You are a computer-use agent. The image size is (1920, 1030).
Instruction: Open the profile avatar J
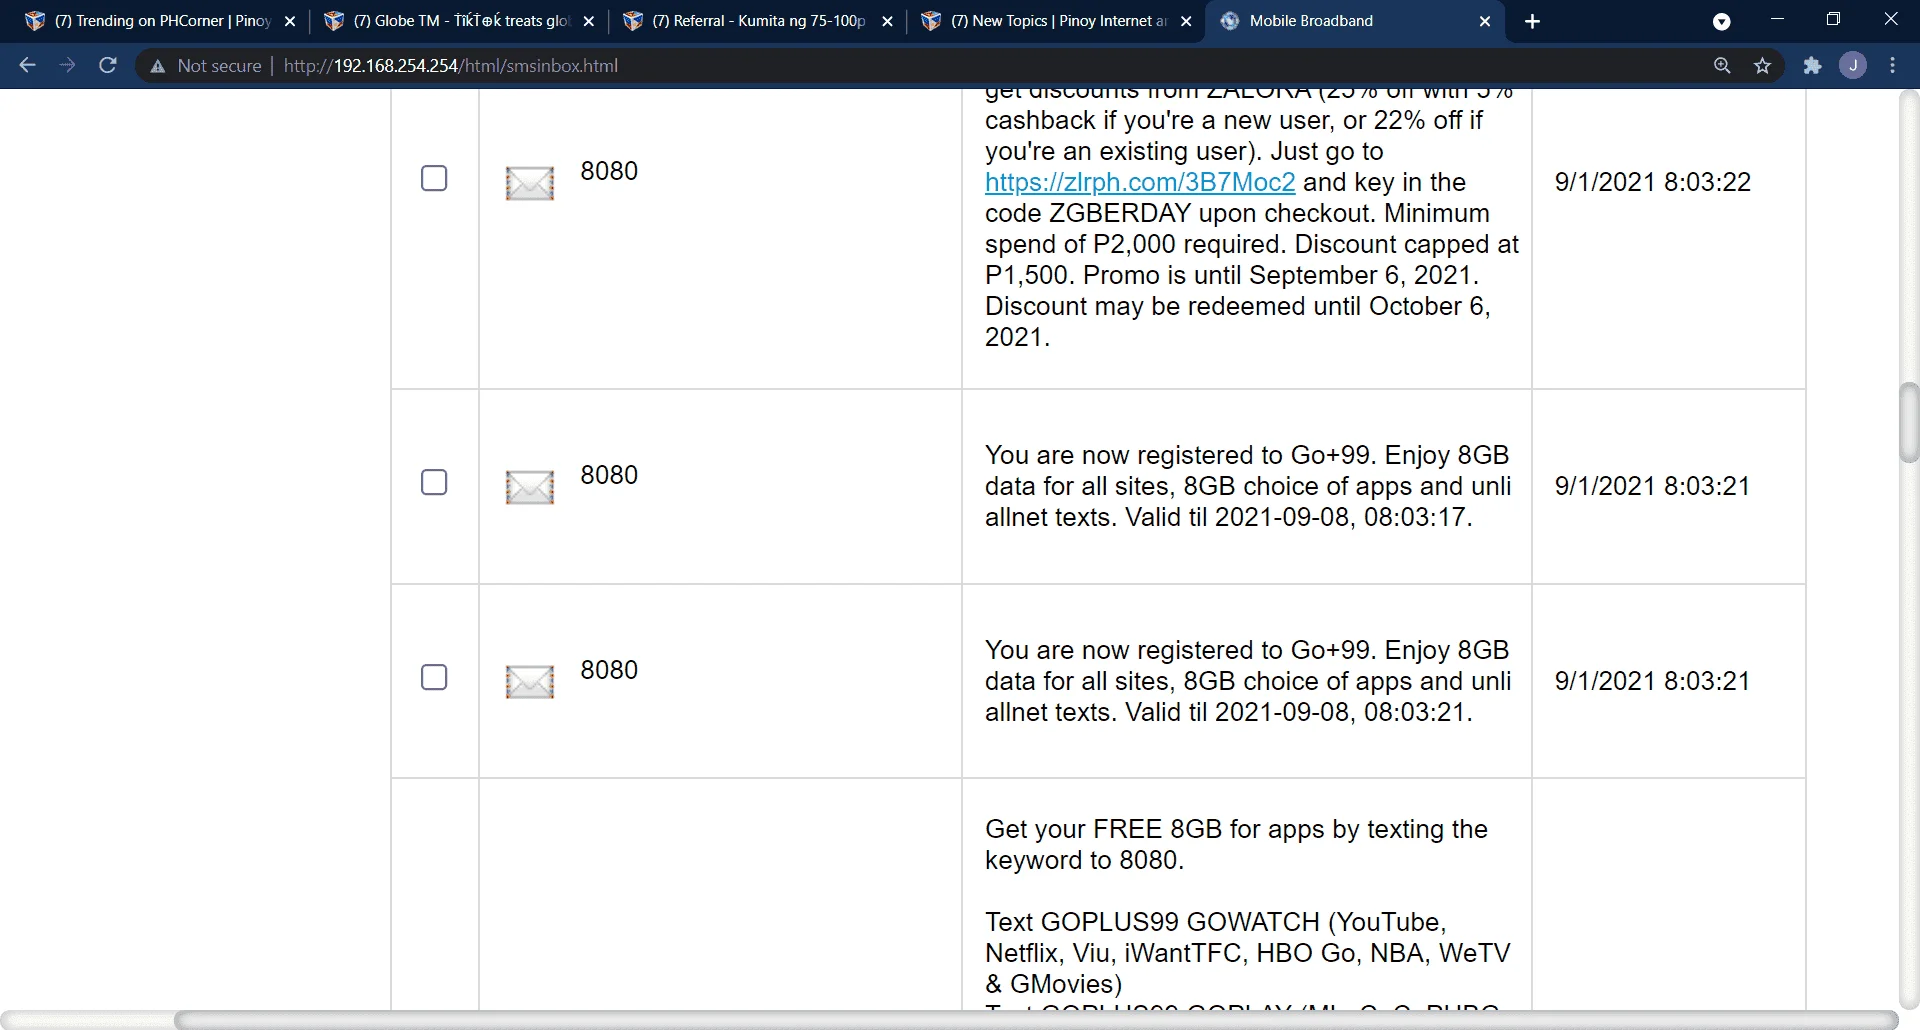pyautogui.click(x=1853, y=65)
